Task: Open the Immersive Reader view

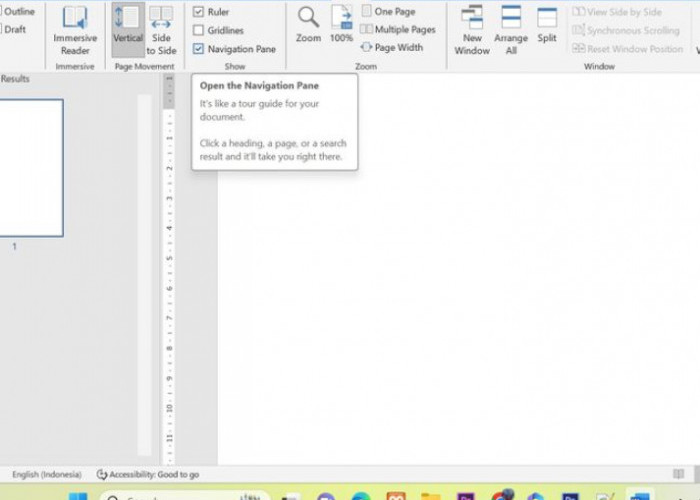Action: coord(75,29)
